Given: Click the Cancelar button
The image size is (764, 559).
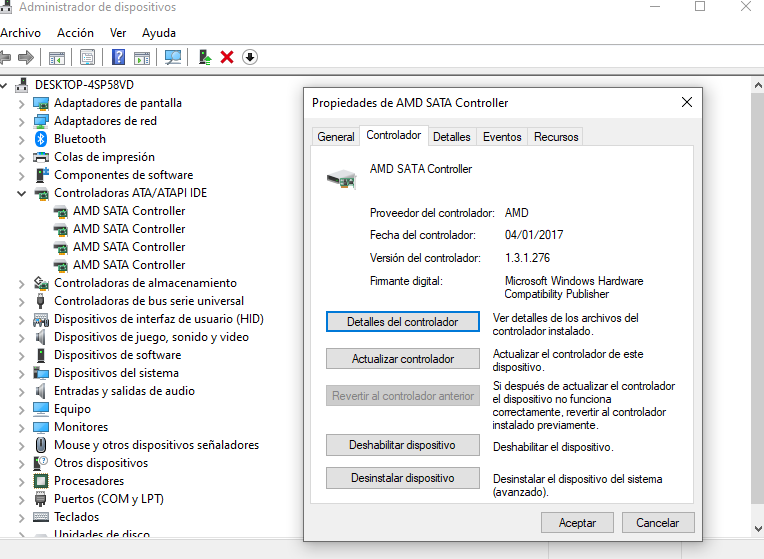Looking at the screenshot, I should [x=658, y=523].
